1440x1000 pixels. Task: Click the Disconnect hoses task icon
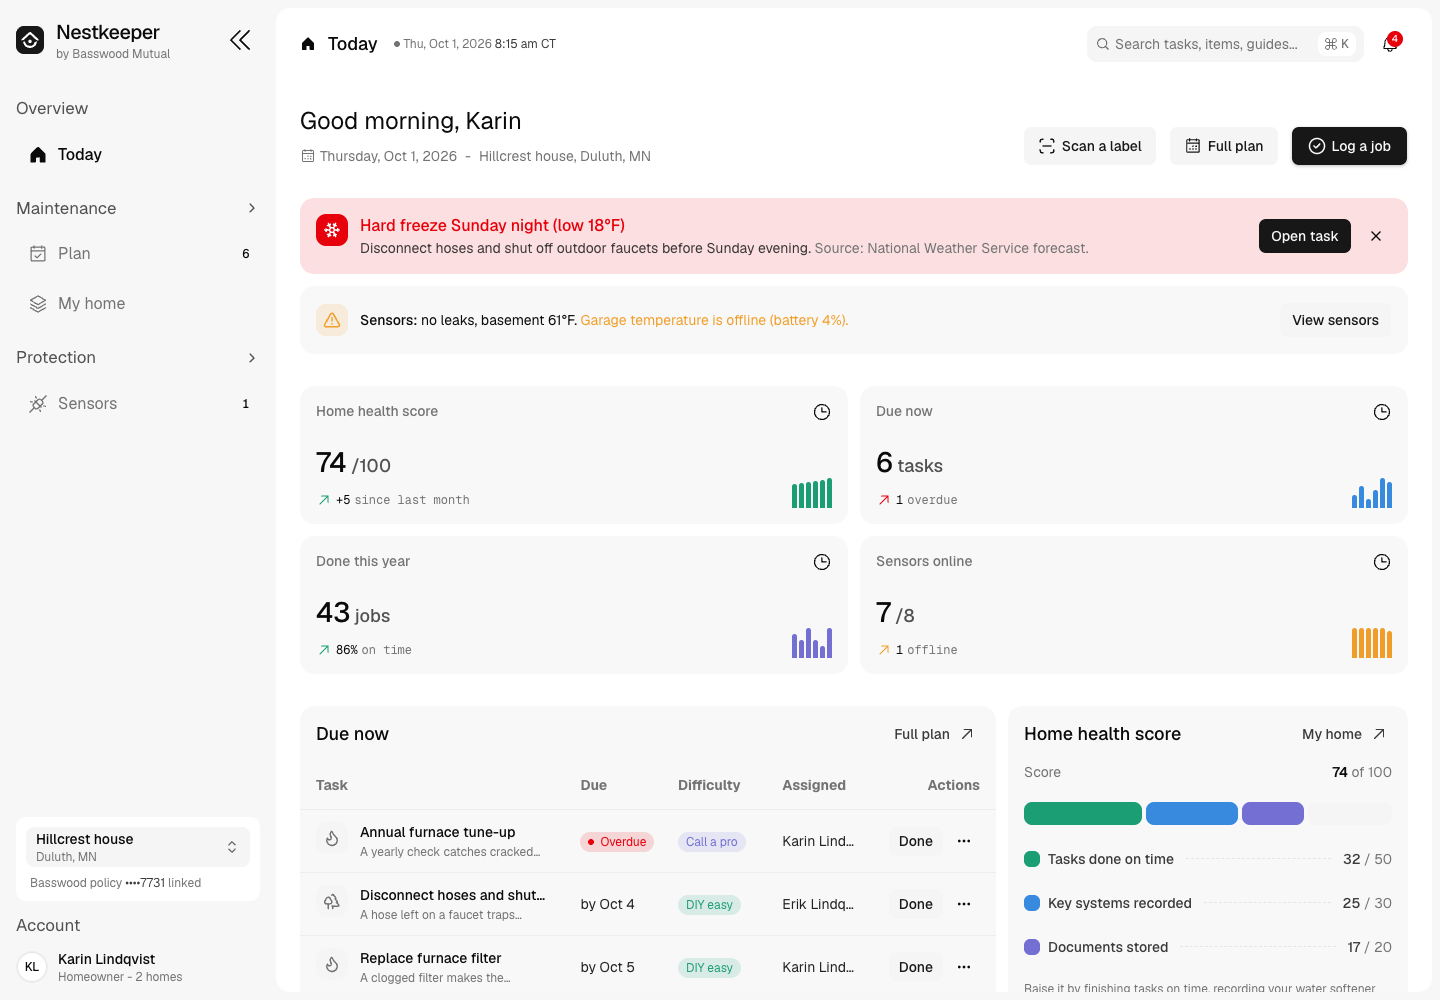[x=332, y=903]
